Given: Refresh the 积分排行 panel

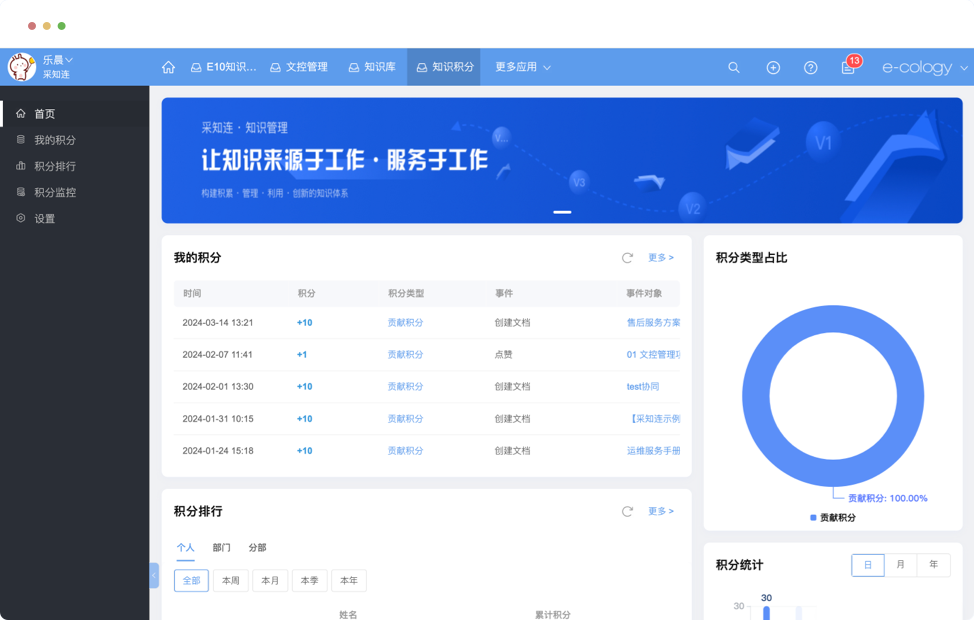Looking at the screenshot, I should pos(627,511).
